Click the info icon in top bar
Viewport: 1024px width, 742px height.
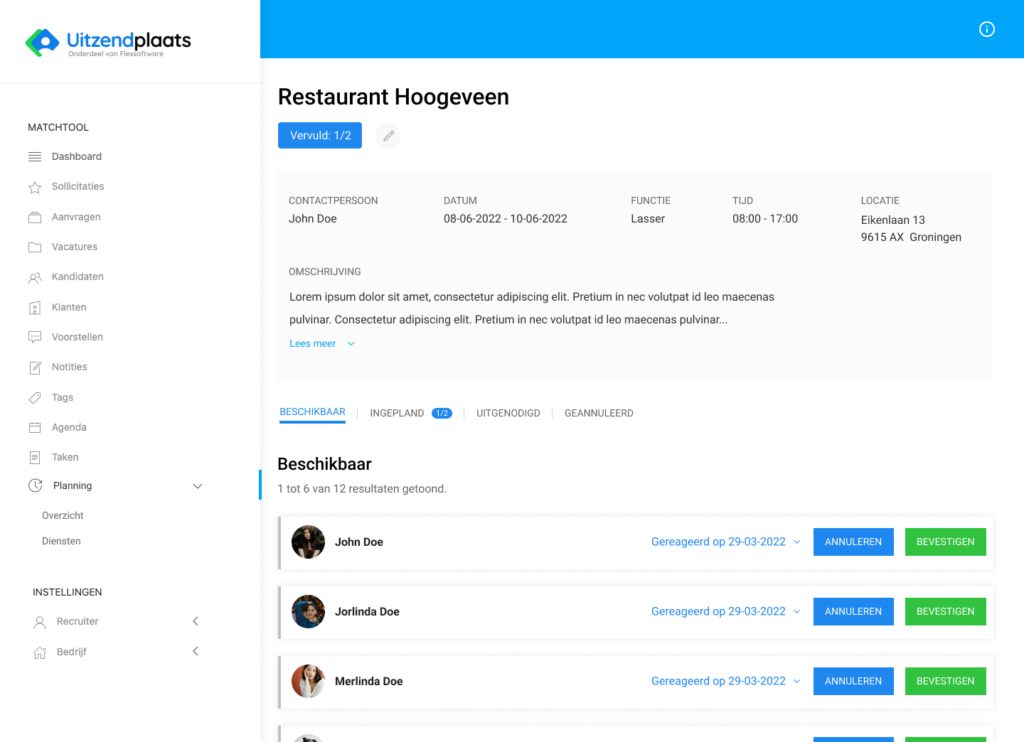click(x=986, y=29)
